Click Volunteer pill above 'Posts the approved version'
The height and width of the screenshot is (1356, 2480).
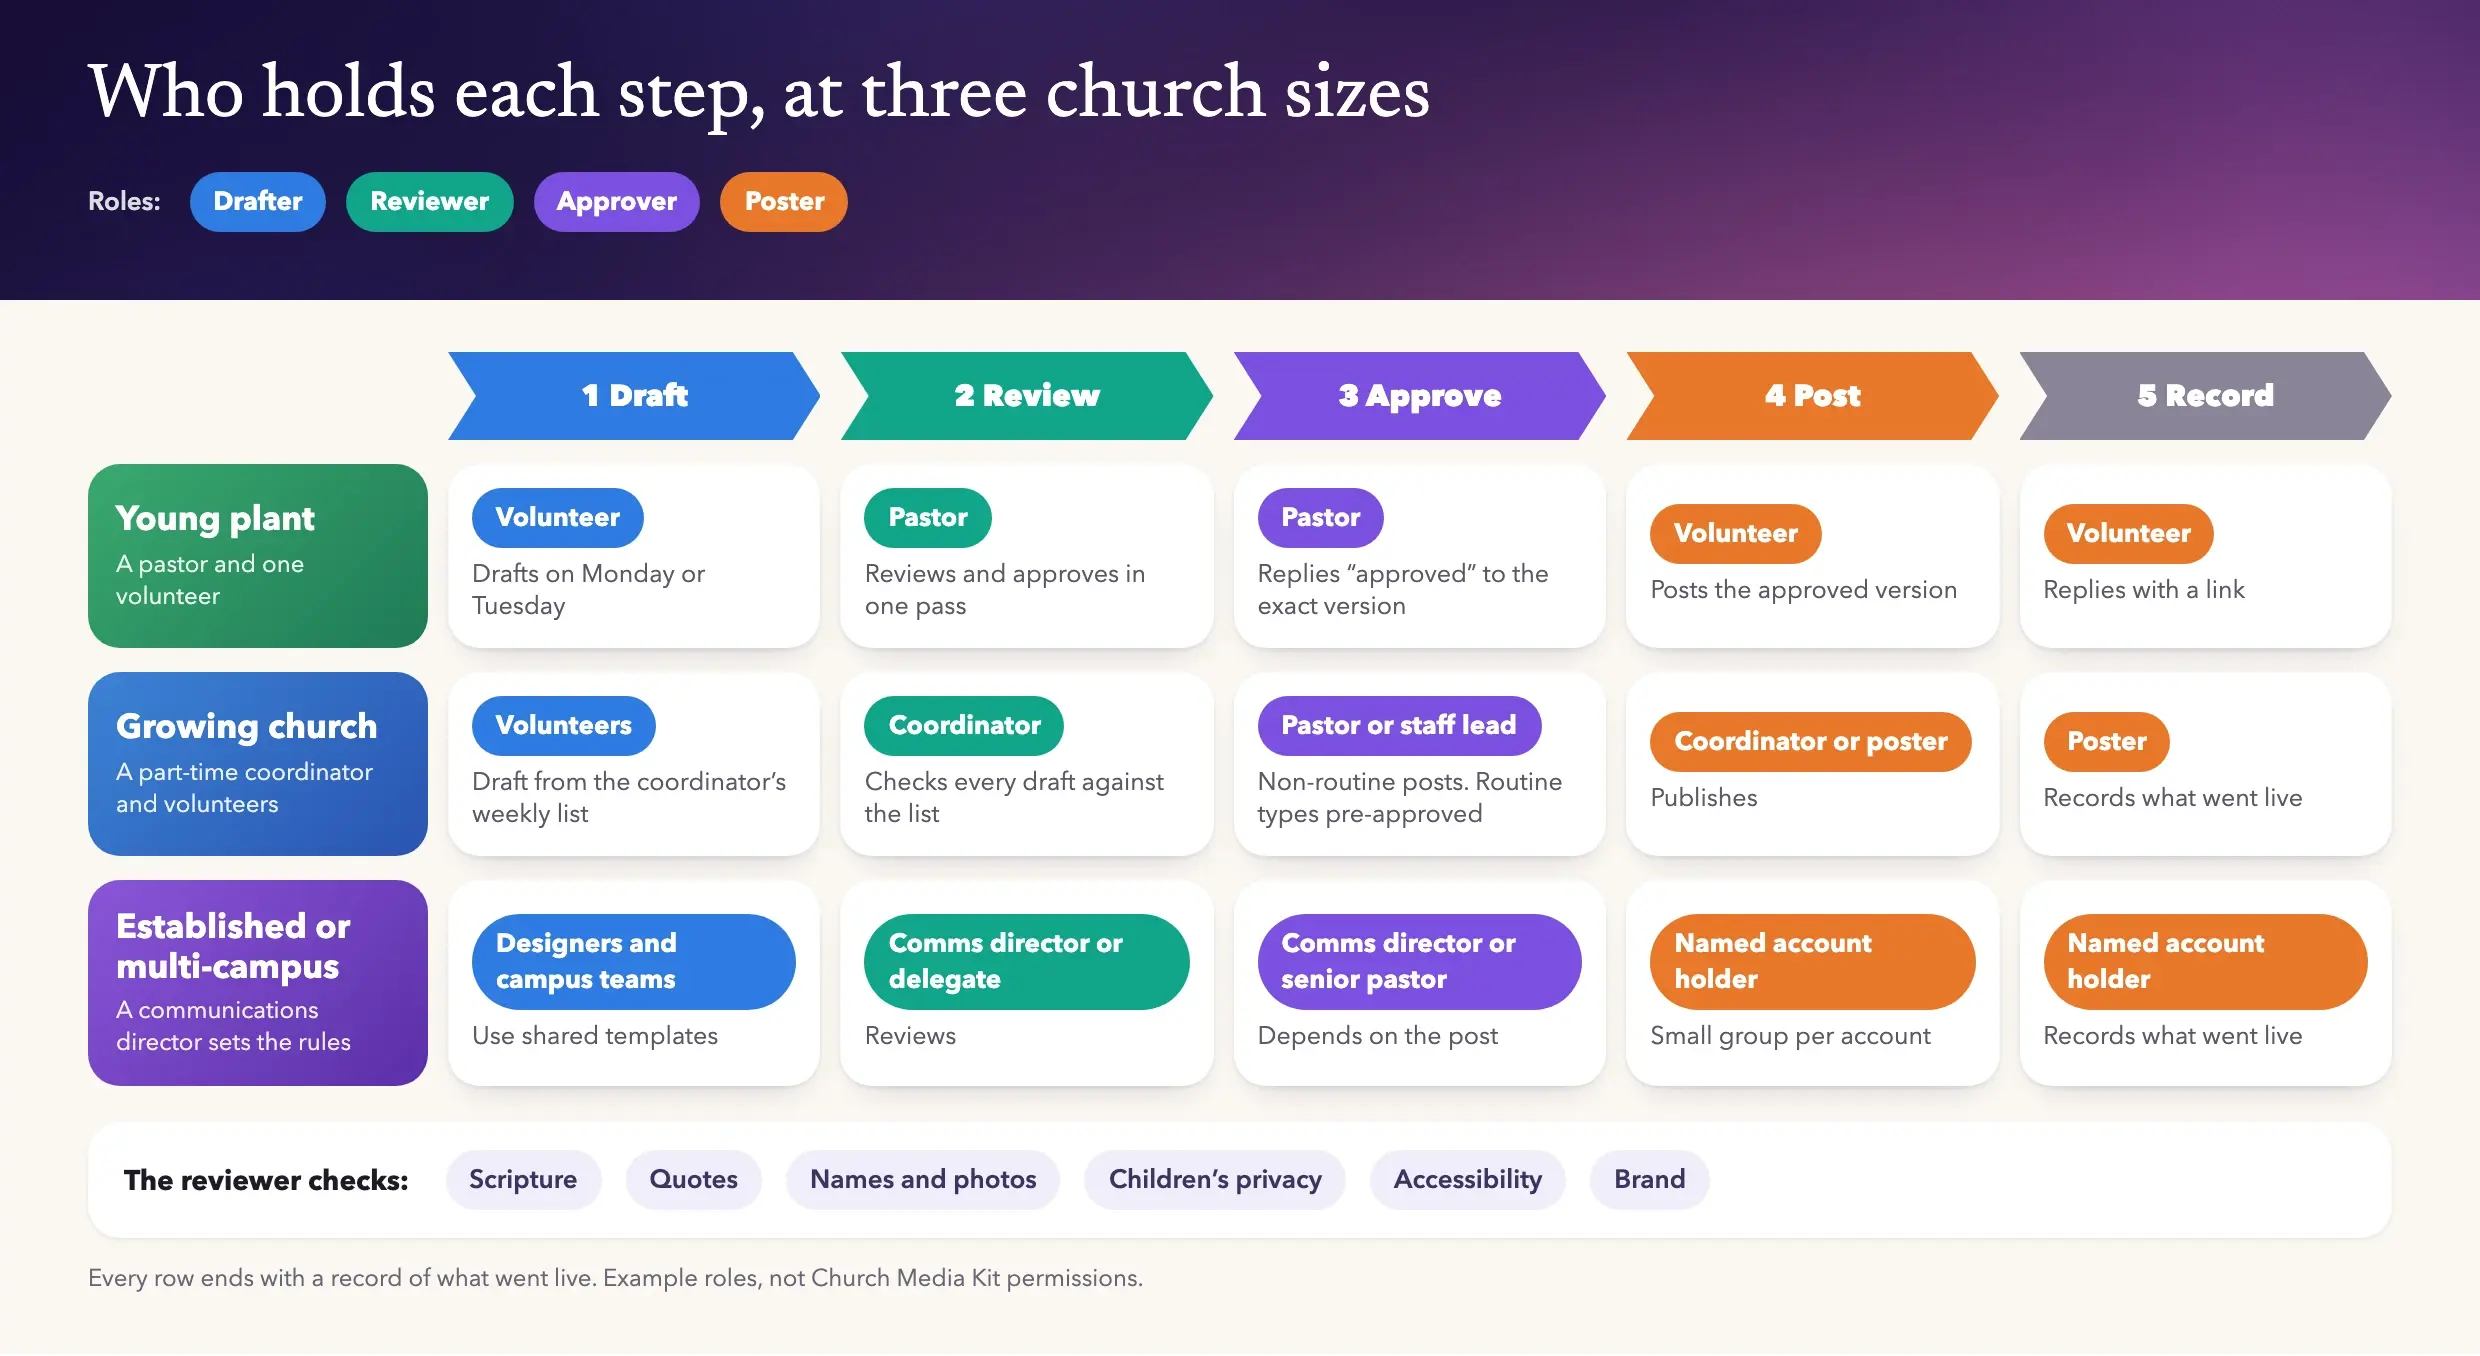(x=1736, y=534)
